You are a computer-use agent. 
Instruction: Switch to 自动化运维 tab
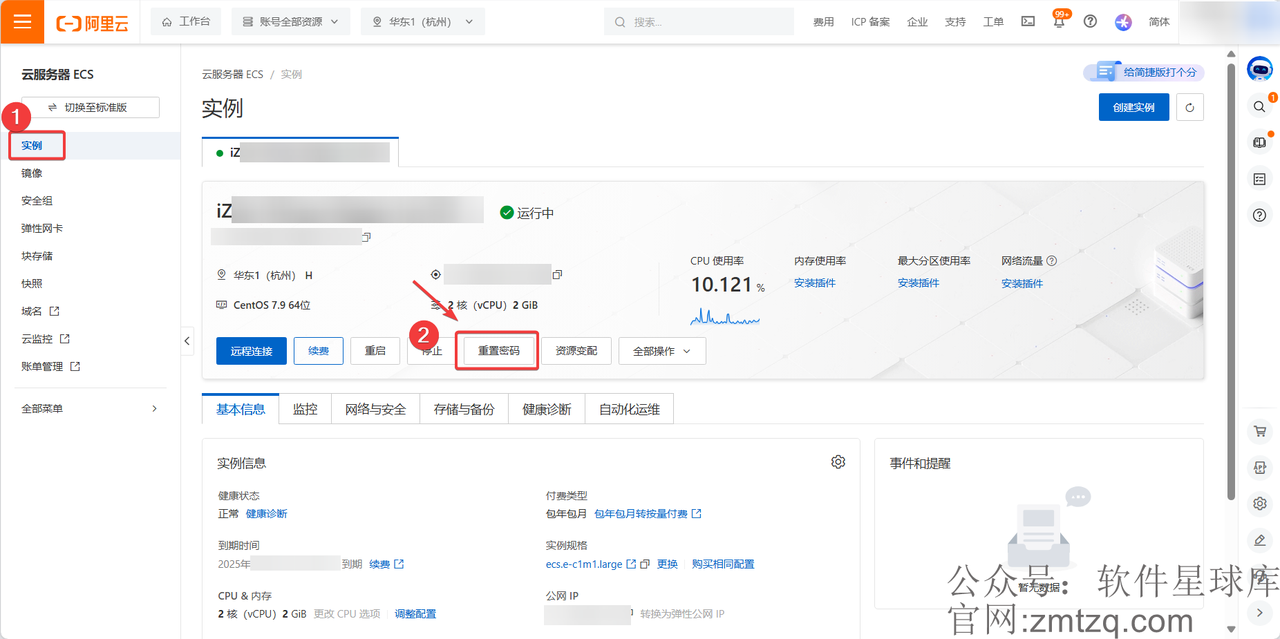pos(629,409)
